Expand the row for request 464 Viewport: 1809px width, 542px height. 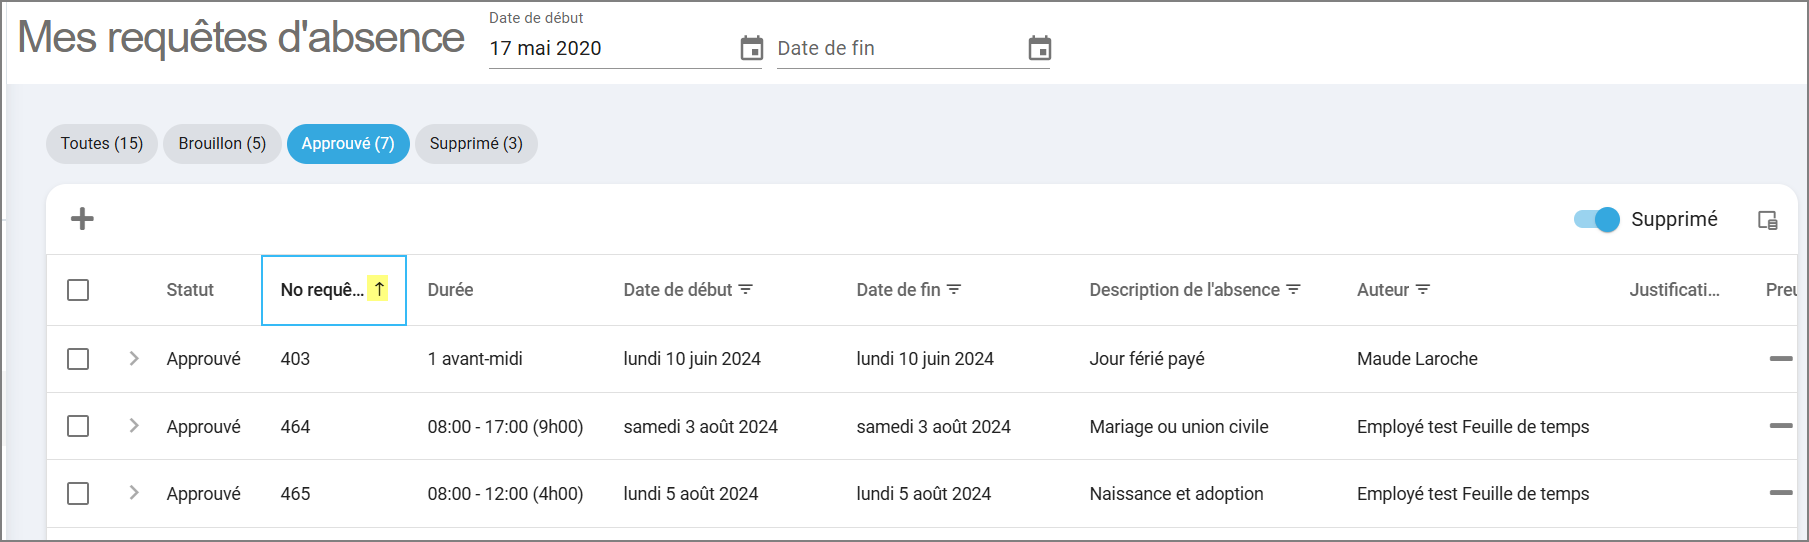point(134,426)
